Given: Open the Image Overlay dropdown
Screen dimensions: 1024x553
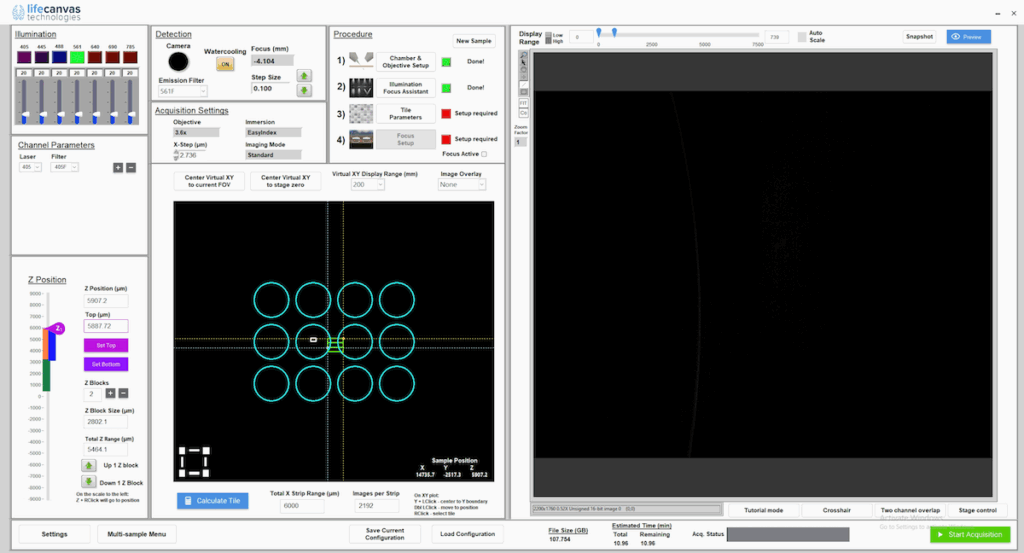Looking at the screenshot, I should click(462, 185).
